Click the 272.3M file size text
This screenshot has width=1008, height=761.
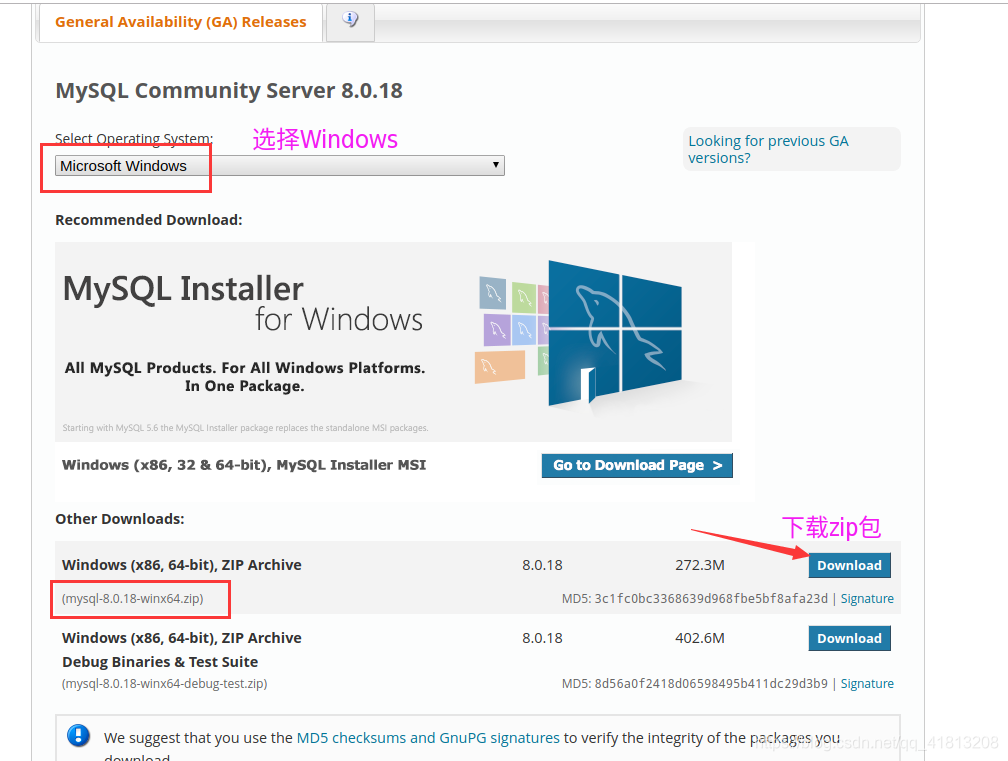tap(699, 565)
